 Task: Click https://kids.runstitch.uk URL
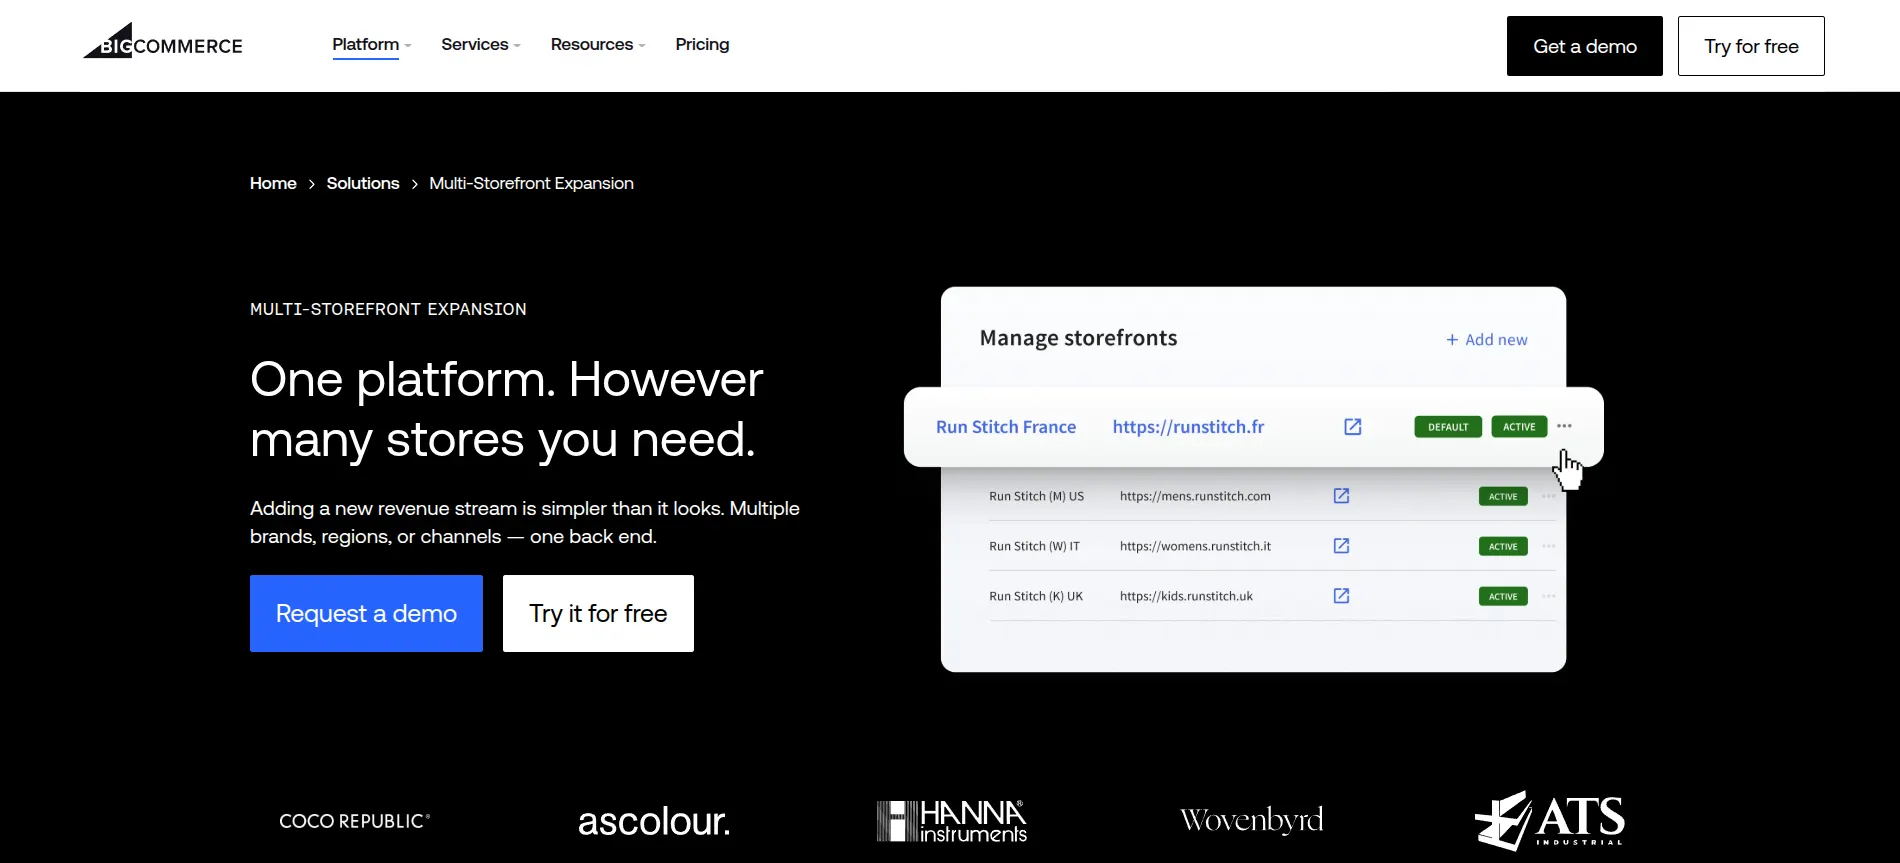(x=1186, y=596)
